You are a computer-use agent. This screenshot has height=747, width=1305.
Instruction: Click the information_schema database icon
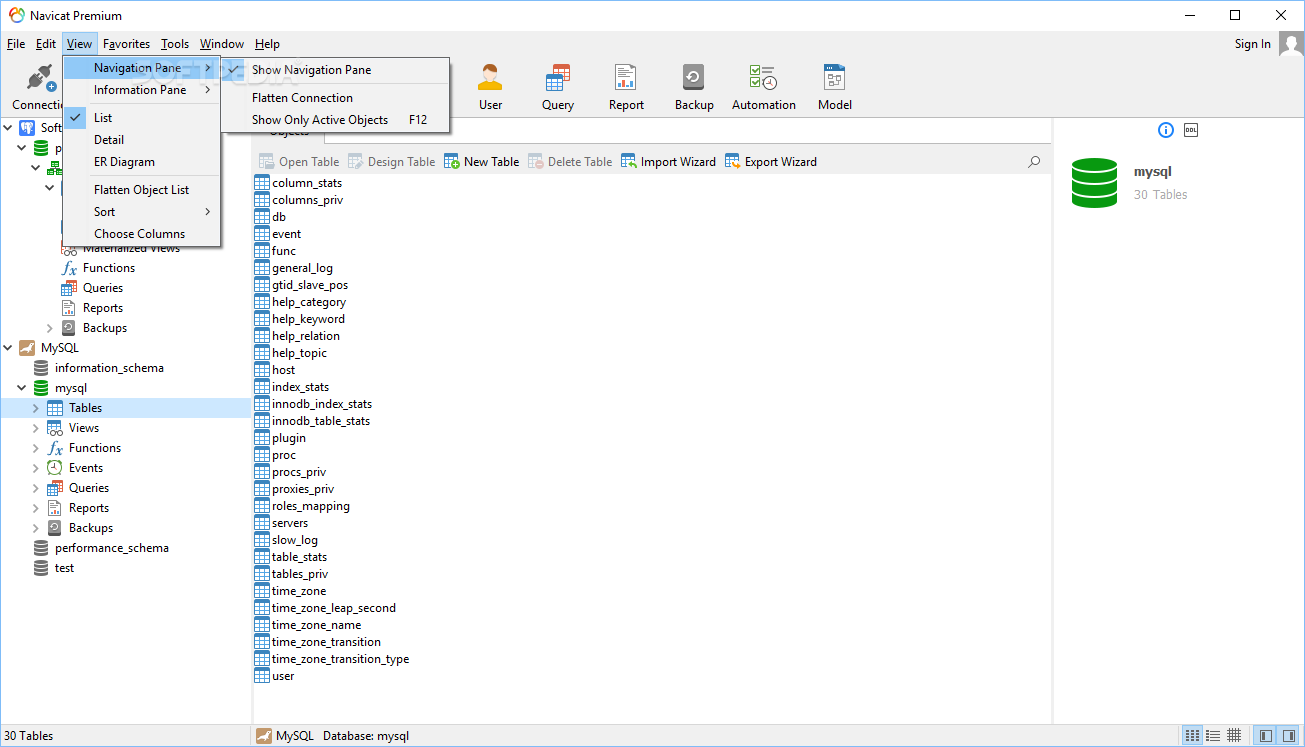pos(41,368)
